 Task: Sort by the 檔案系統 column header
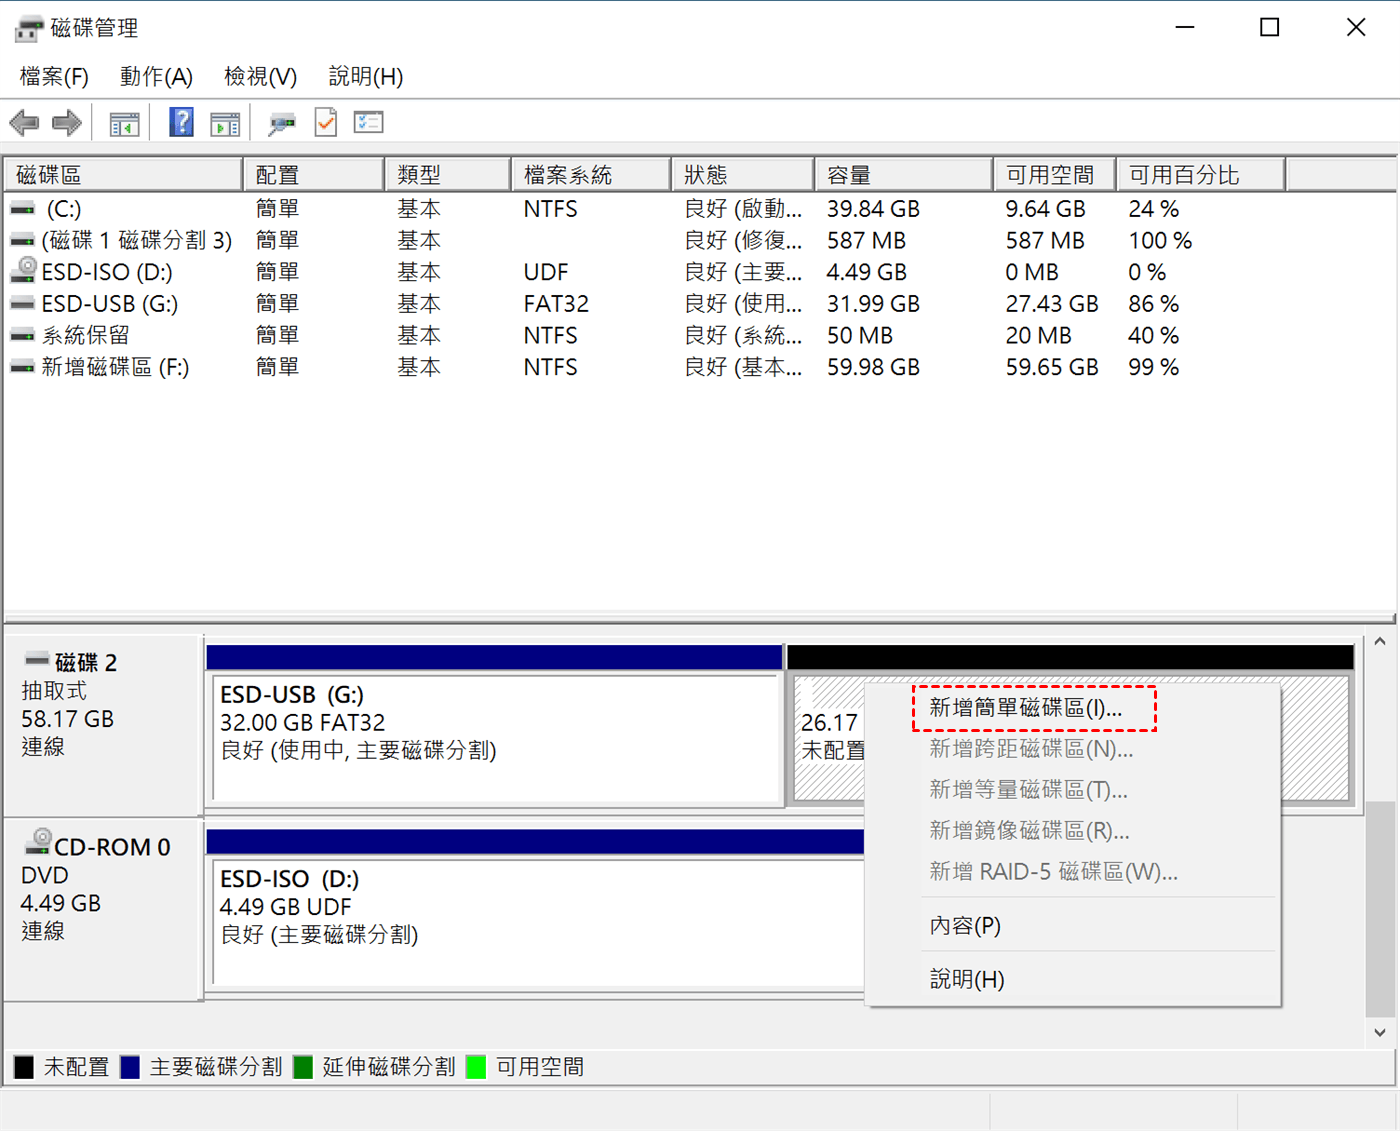(x=590, y=175)
